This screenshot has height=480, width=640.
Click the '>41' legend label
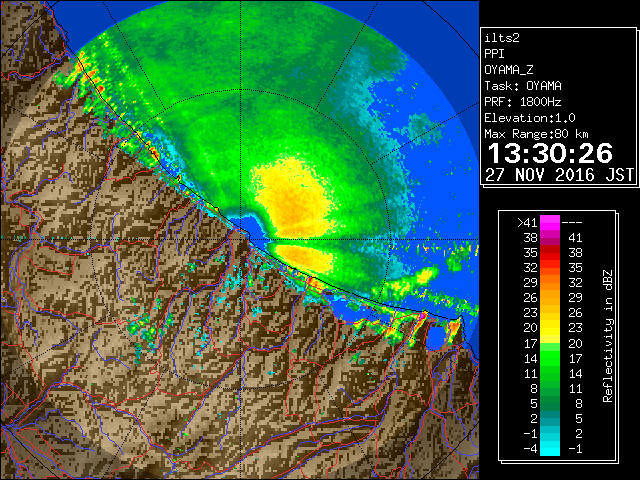pos(527,223)
